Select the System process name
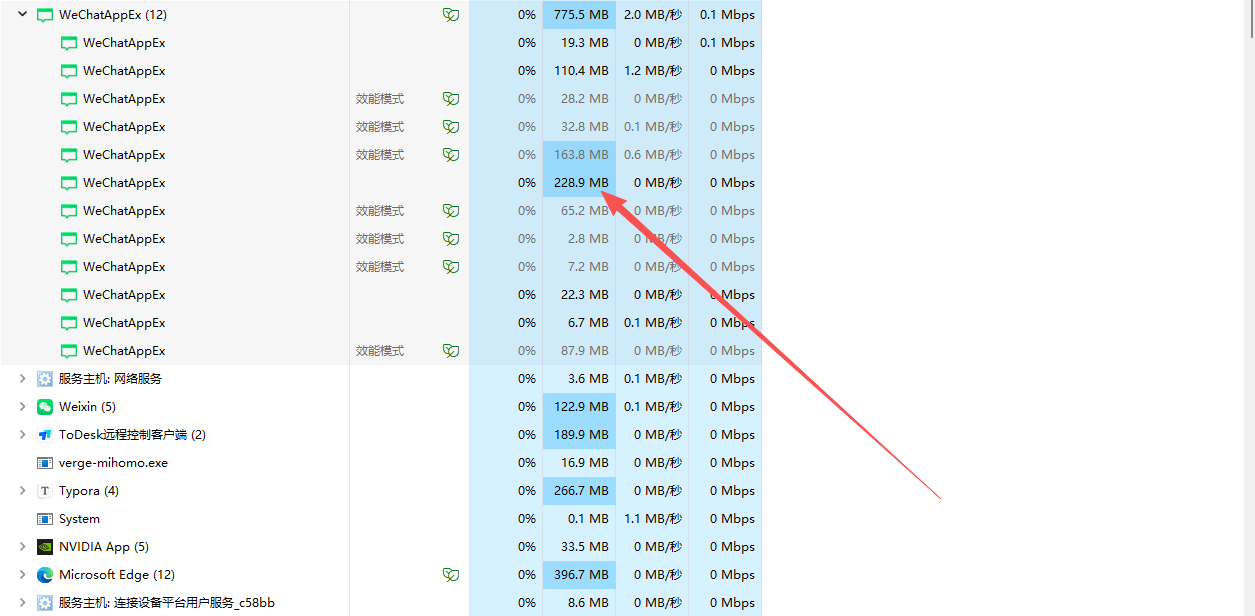This screenshot has height=616, width=1255. [79, 519]
